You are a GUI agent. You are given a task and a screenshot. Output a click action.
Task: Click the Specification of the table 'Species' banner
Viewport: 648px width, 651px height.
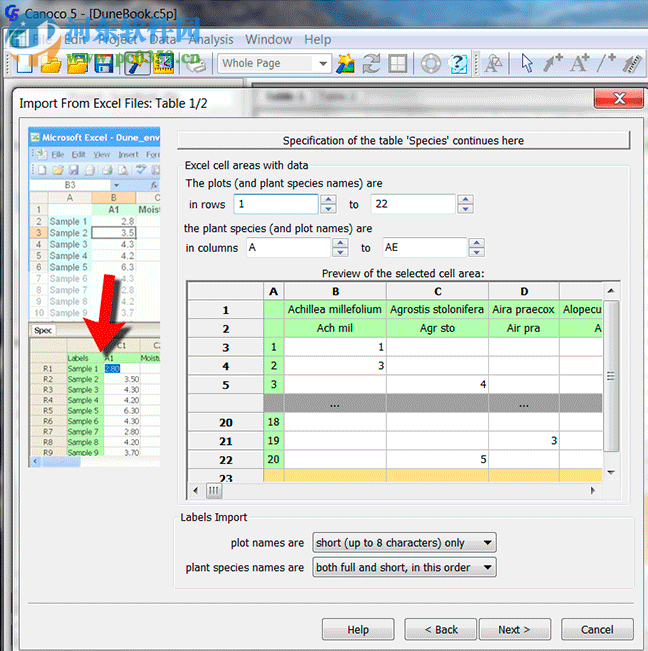(x=403, y=140)
